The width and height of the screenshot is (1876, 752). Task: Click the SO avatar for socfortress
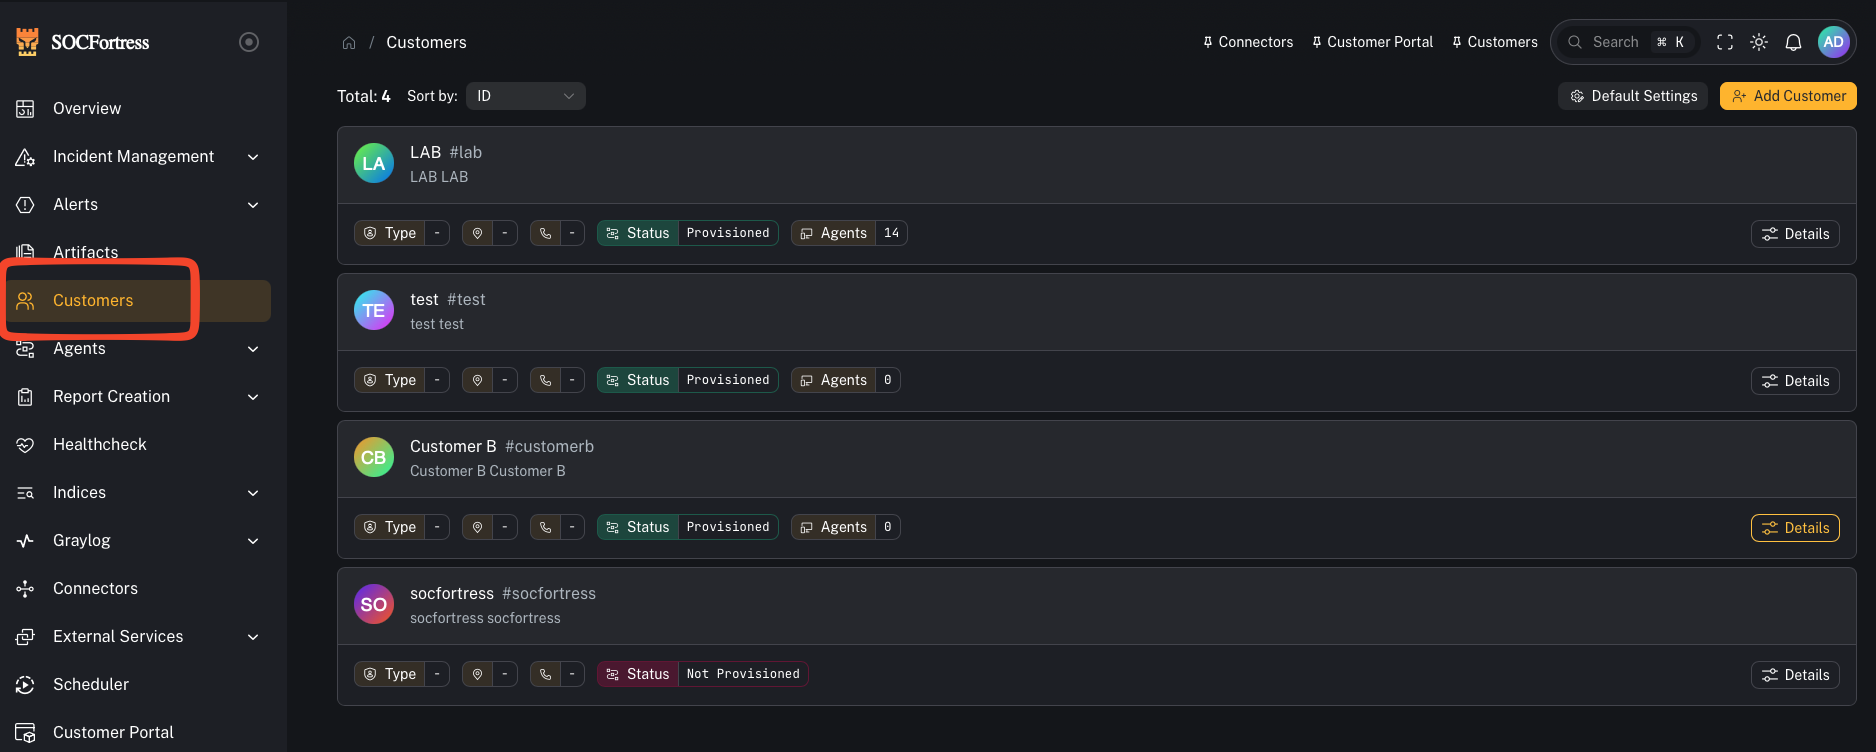coord(374,604)
